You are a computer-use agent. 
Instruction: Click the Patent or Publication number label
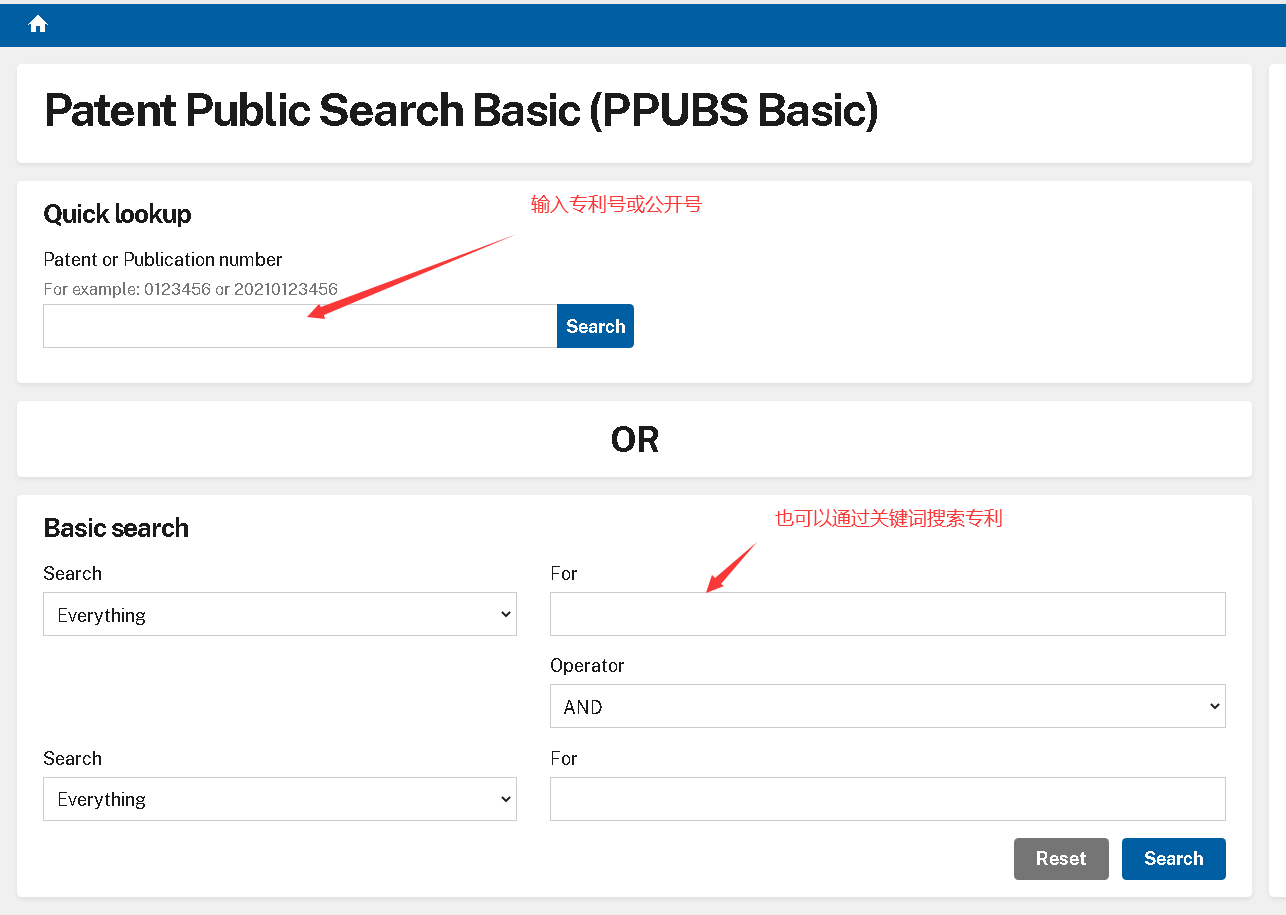coord(163,260)
